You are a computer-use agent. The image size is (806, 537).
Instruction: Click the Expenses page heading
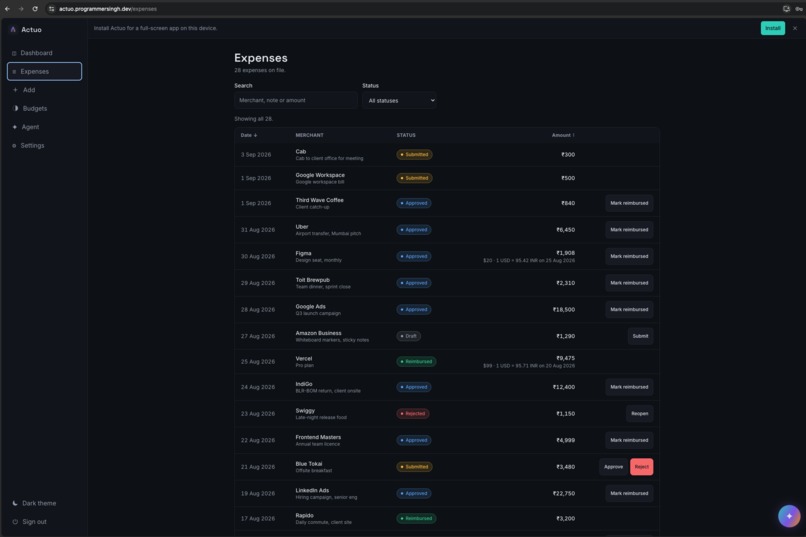pos(261,58)
